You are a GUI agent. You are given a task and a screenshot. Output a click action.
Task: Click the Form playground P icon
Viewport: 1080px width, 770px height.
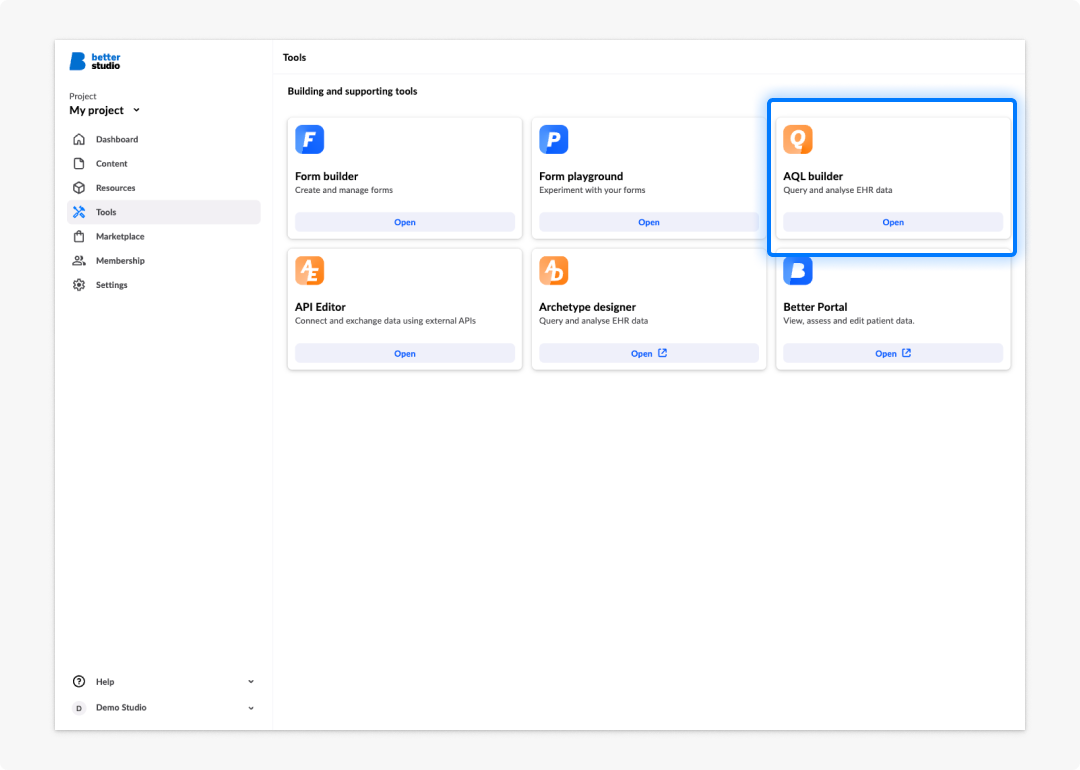553,140
